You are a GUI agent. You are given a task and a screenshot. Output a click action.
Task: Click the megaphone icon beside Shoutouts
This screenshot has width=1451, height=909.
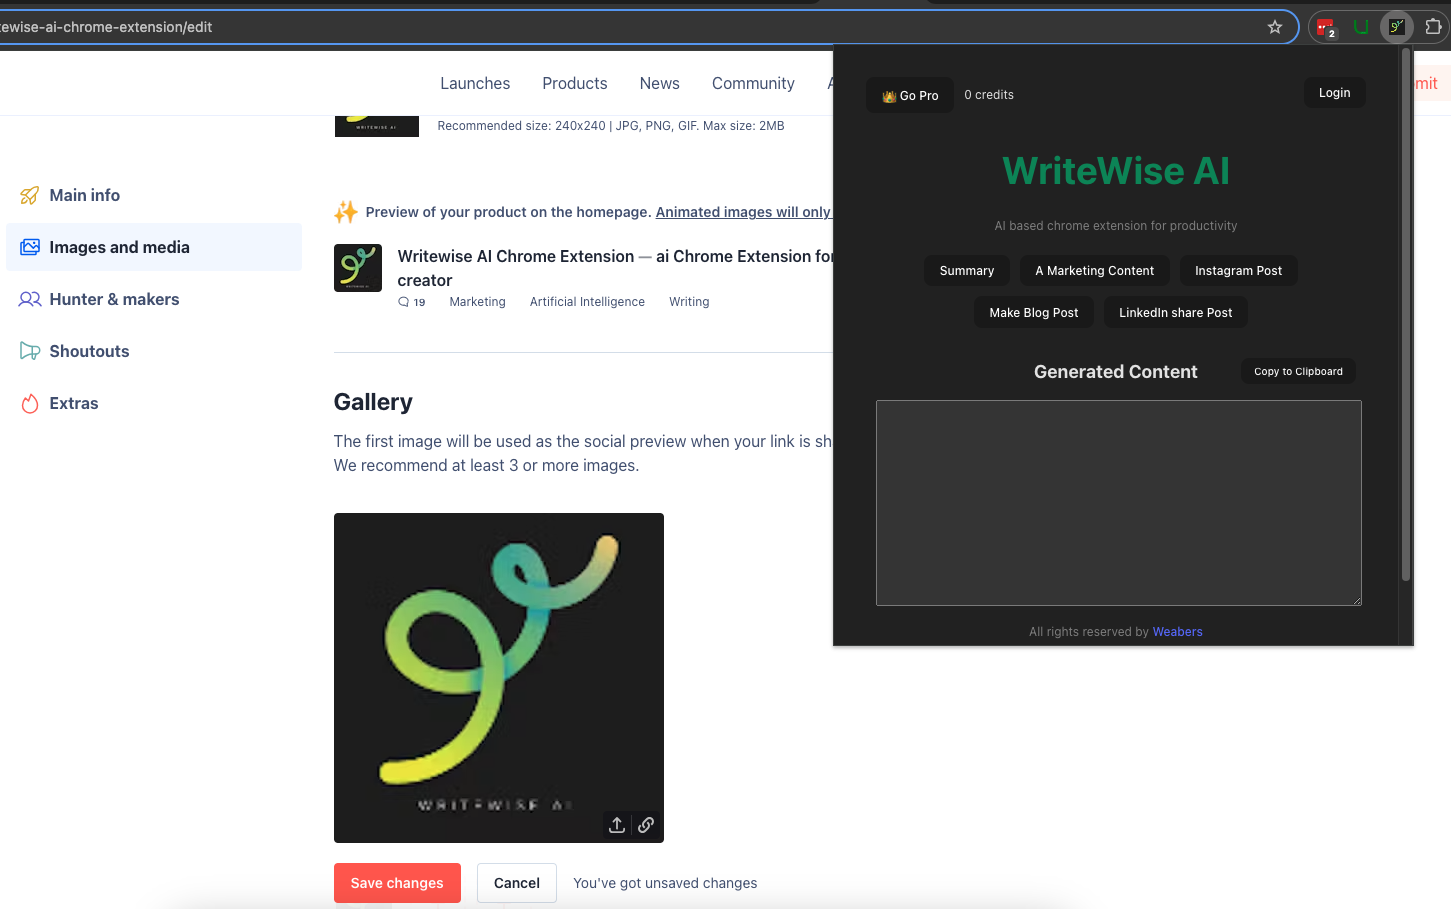[30, 351]
